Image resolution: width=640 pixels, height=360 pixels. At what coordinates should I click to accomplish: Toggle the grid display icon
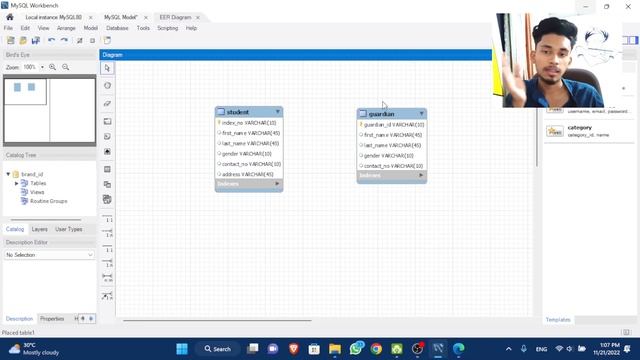(80, 40)
